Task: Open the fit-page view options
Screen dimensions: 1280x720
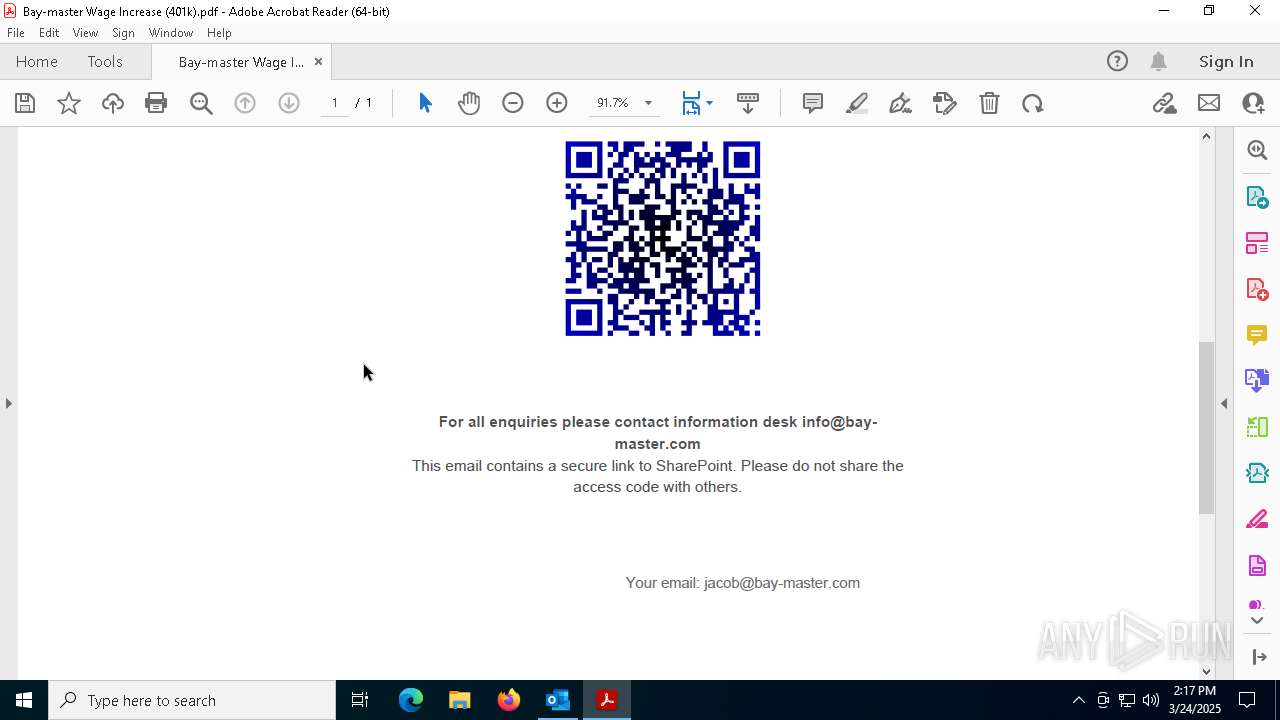Action: pyautogui.click(x=697, y=103)
